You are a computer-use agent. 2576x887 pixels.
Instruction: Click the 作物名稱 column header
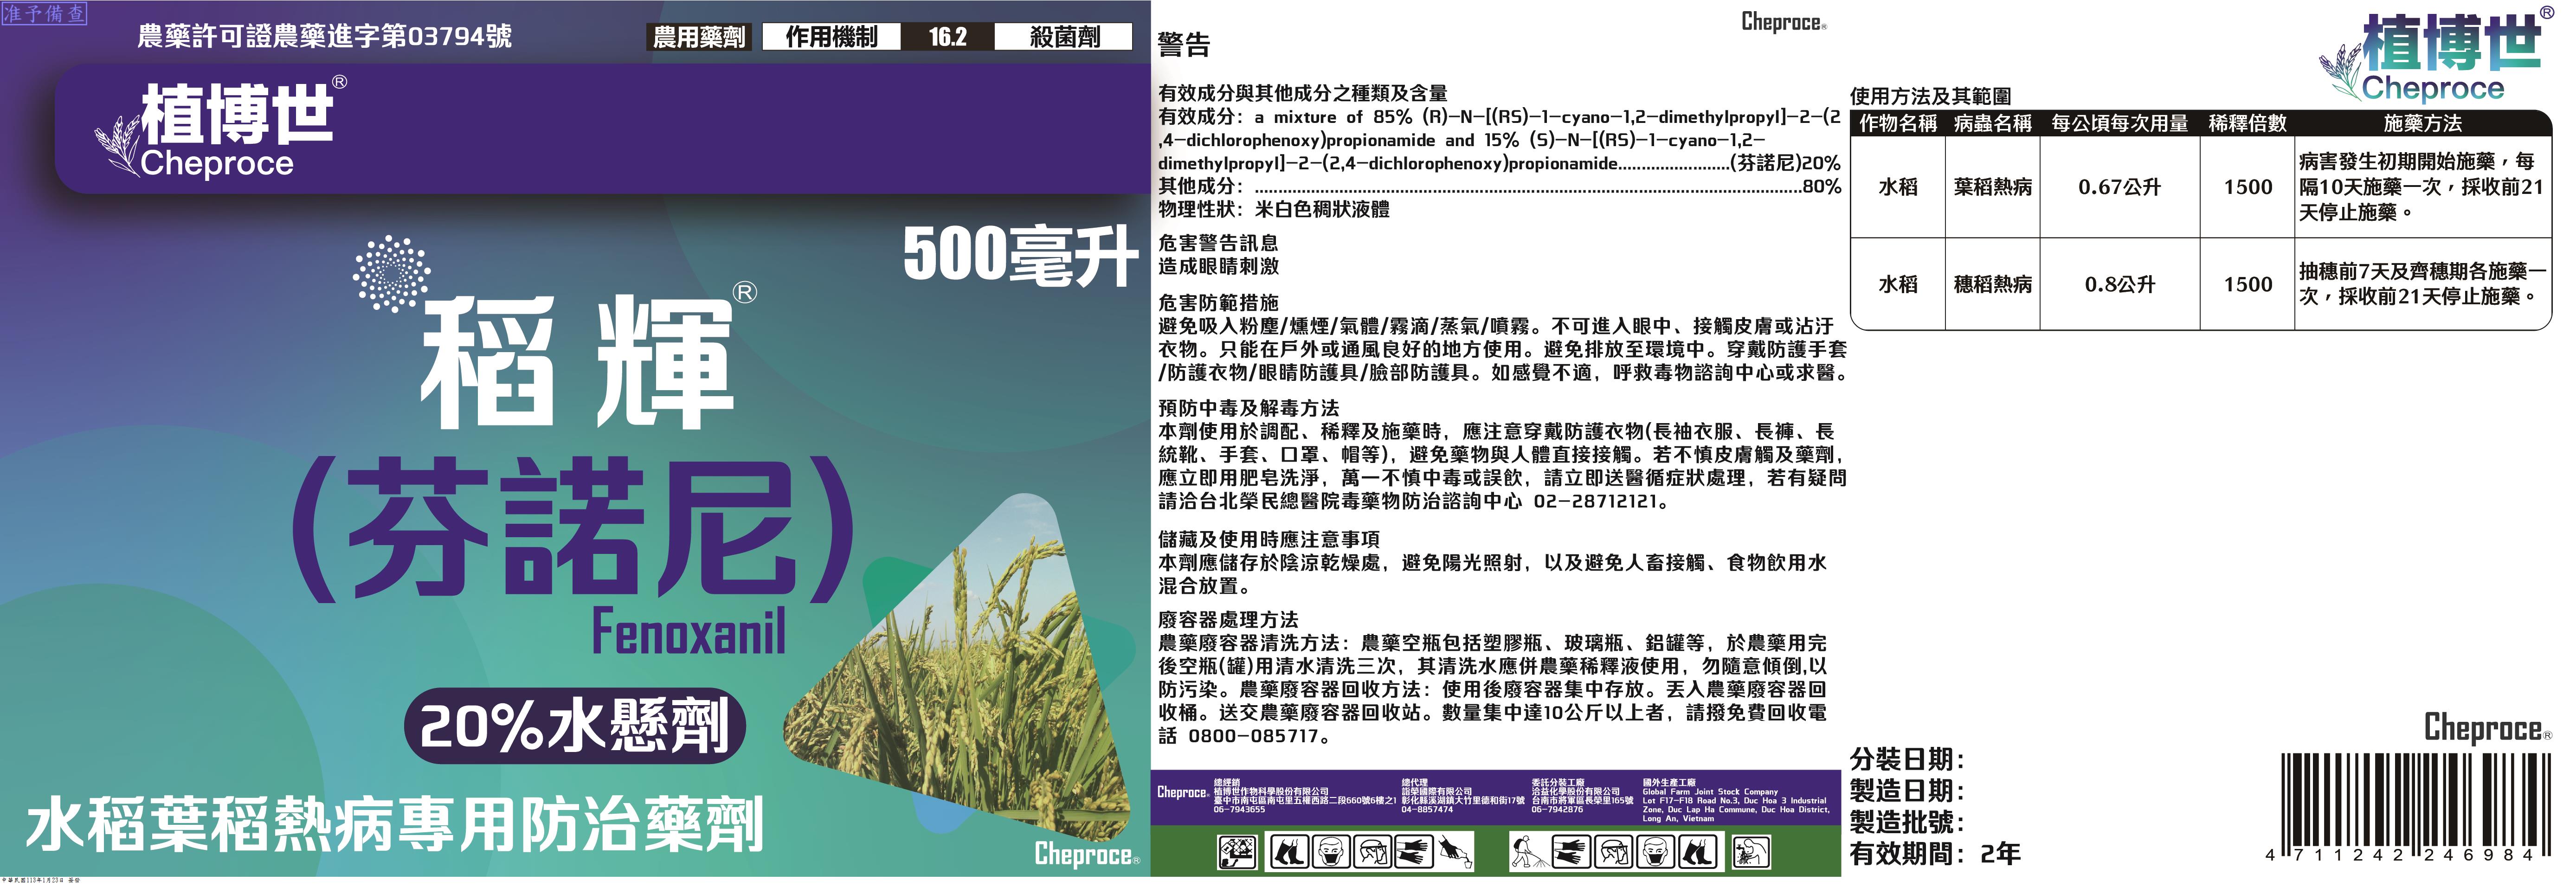tap(1898, 123)
